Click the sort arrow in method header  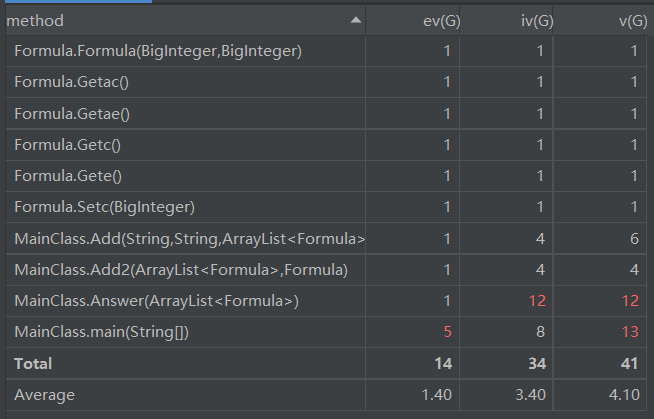pos(356,20)
